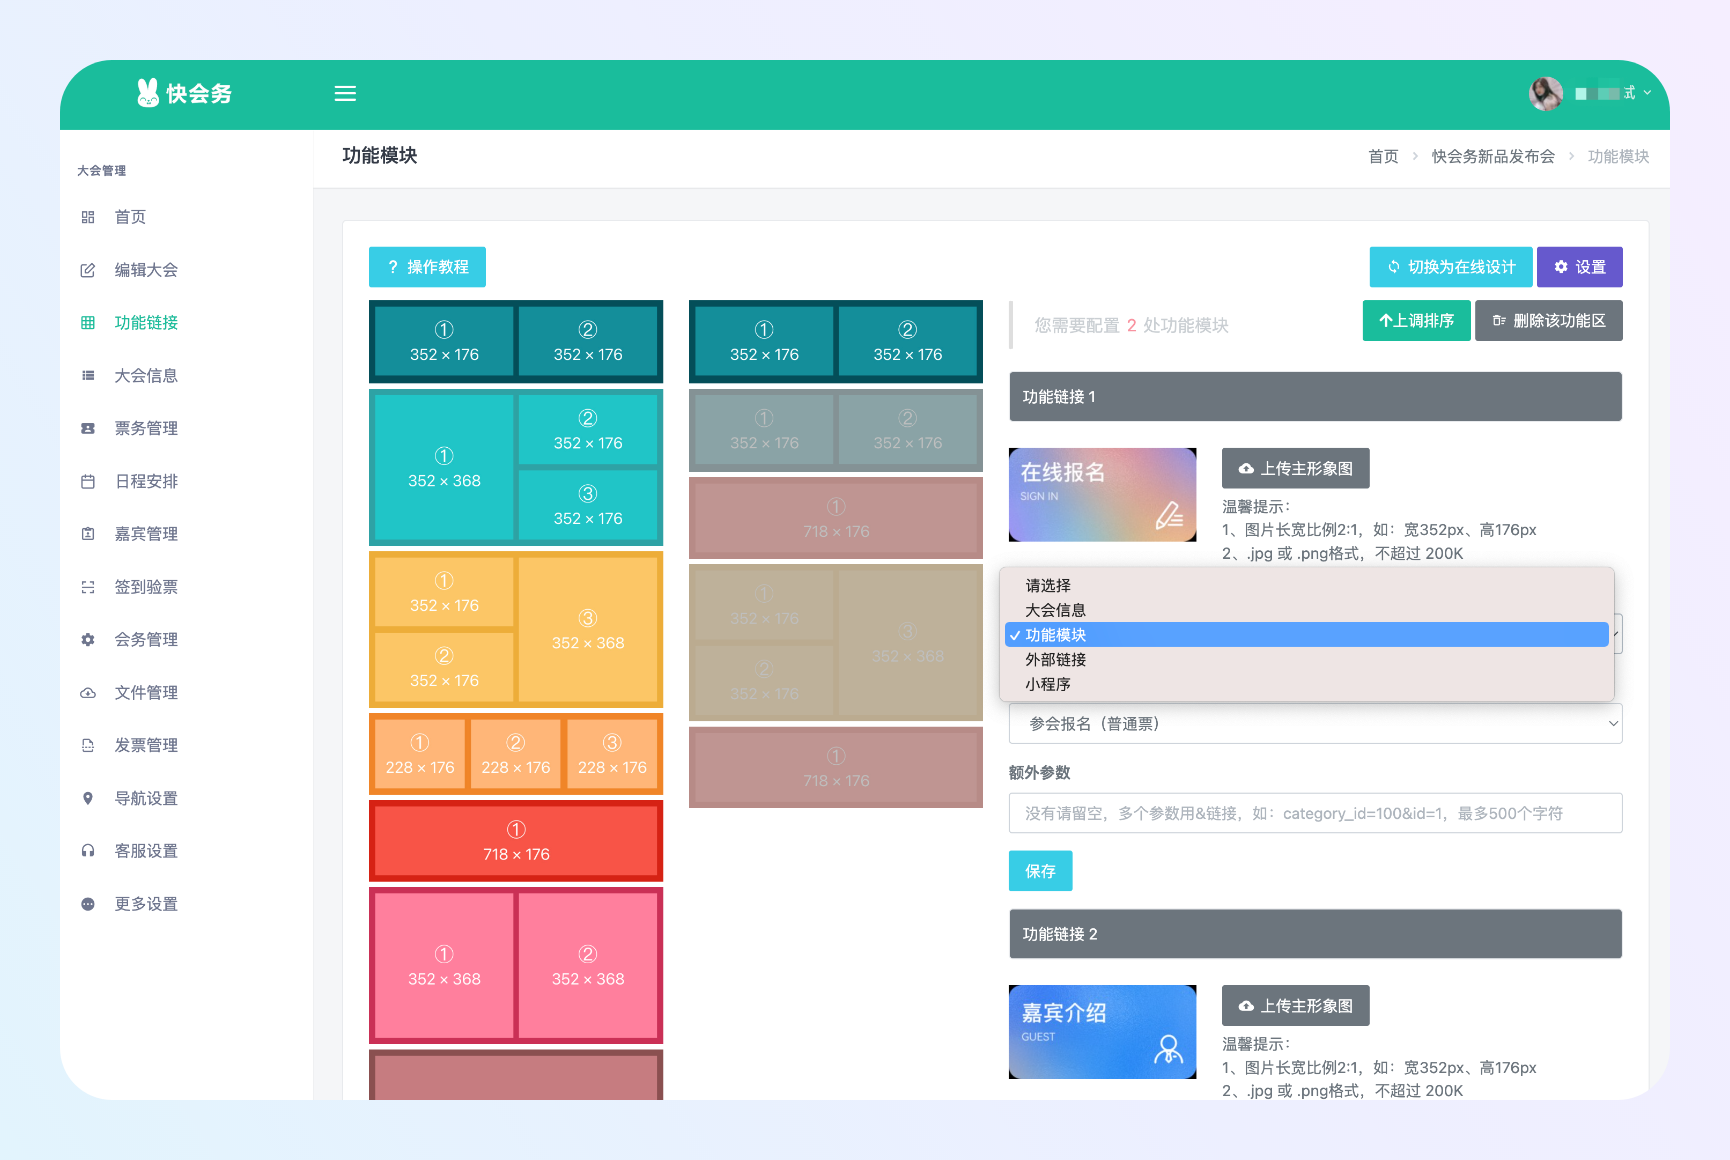The height and width of the screenshot is (1160, 1730).
Task: Select 外部链接 from the open dropdown list
Action: coord(1056,660)
